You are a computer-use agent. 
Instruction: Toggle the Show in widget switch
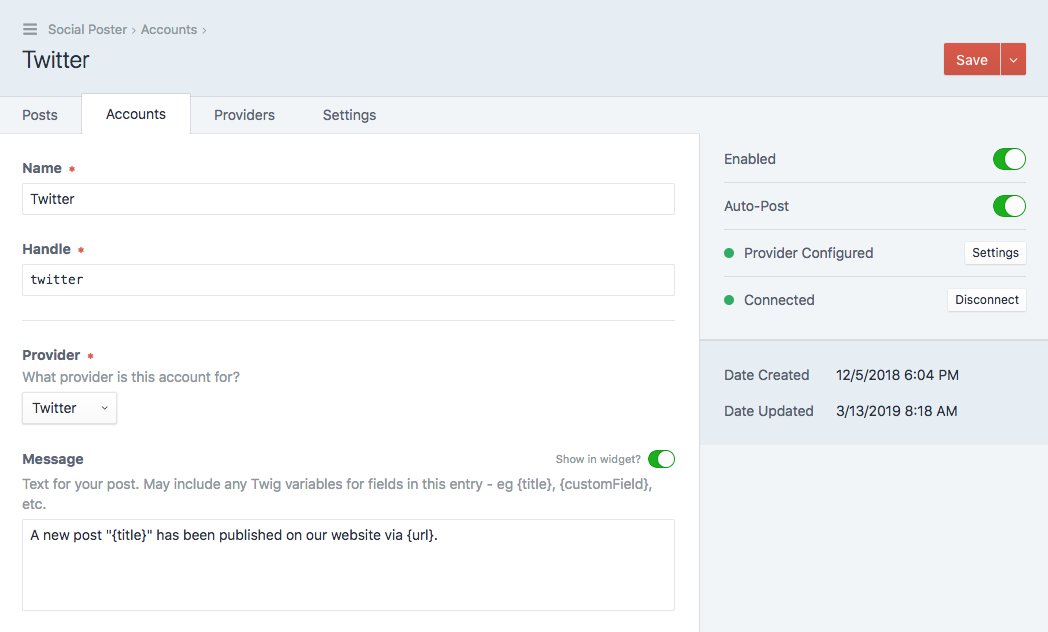coord(661,459)
